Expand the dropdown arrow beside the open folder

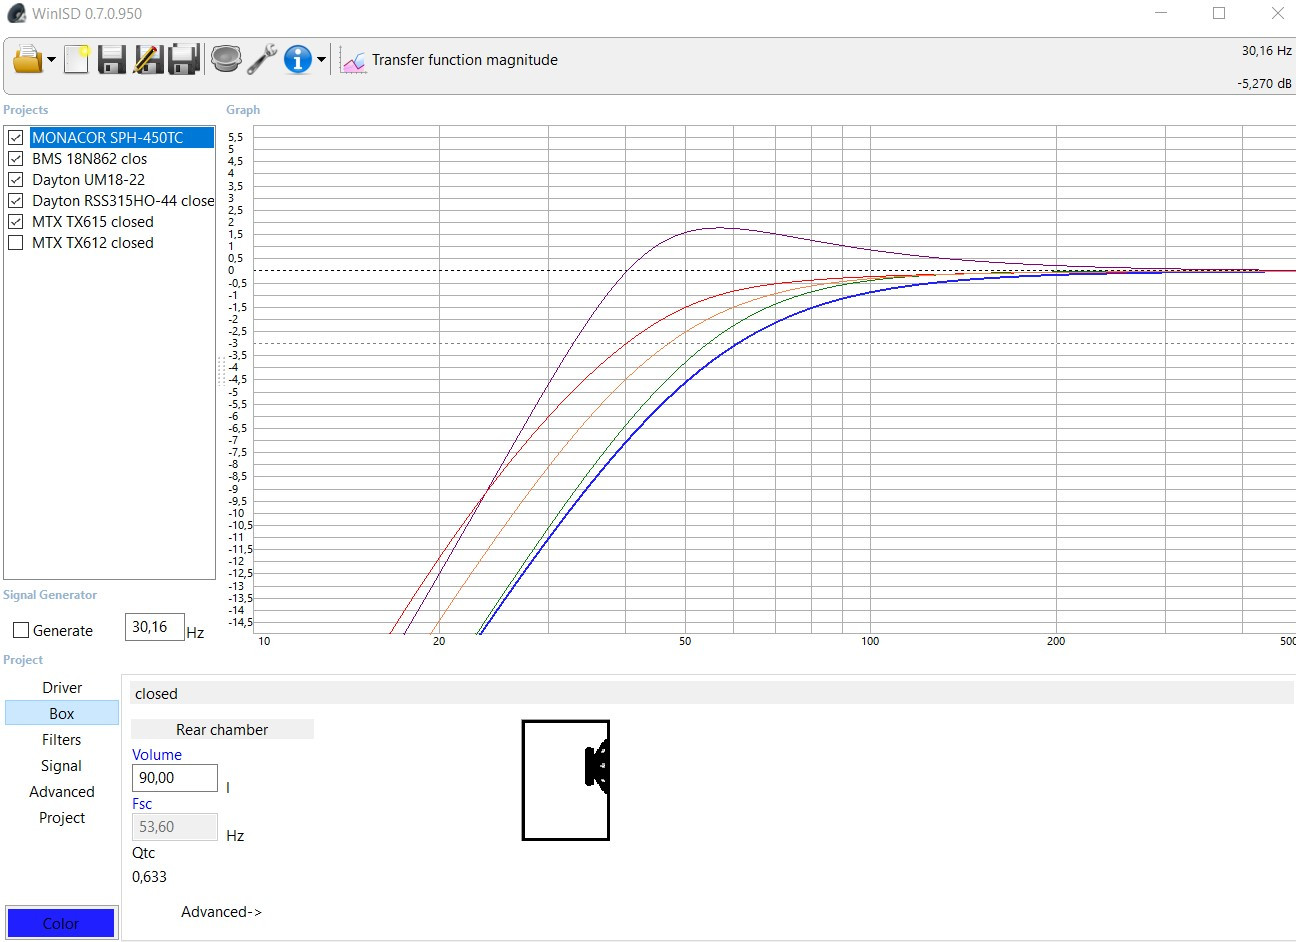(51, 61)
